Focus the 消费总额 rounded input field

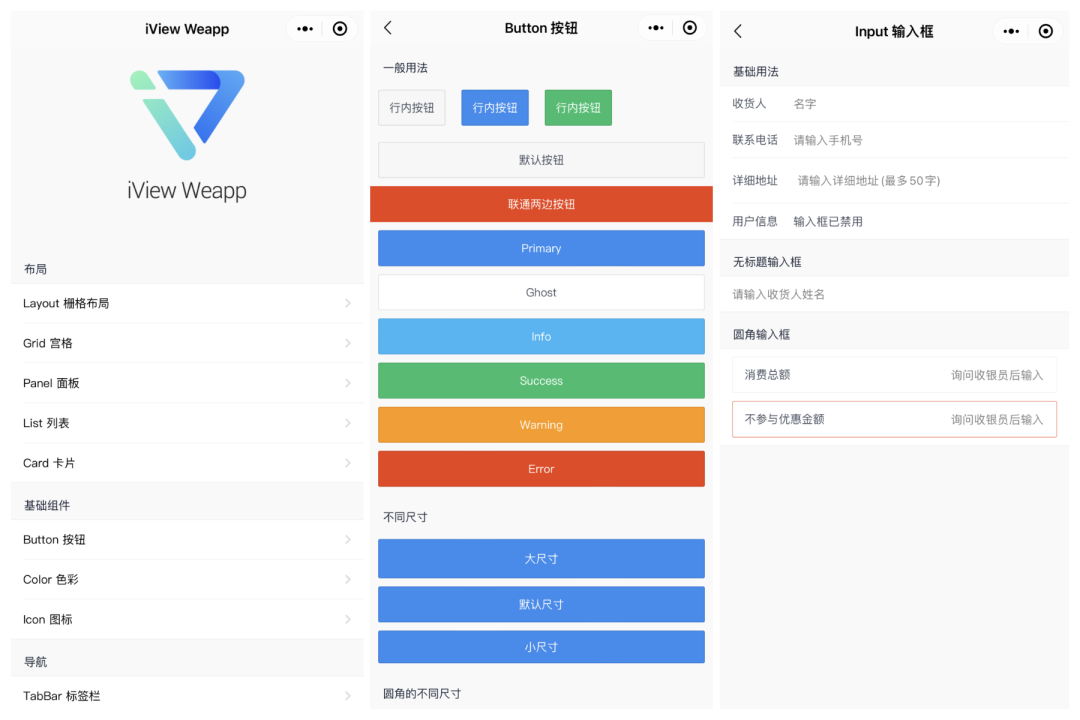[895, 375]
